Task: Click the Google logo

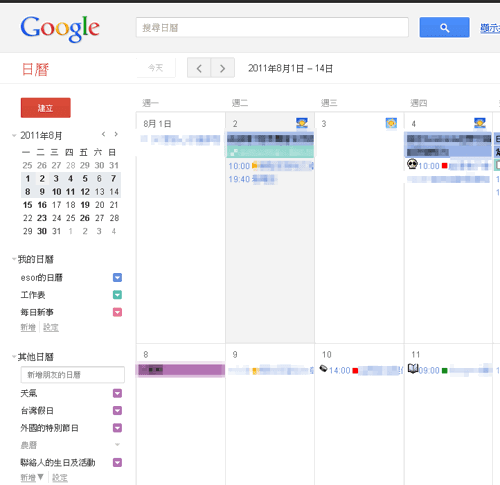Action: [x=60, y=29]
